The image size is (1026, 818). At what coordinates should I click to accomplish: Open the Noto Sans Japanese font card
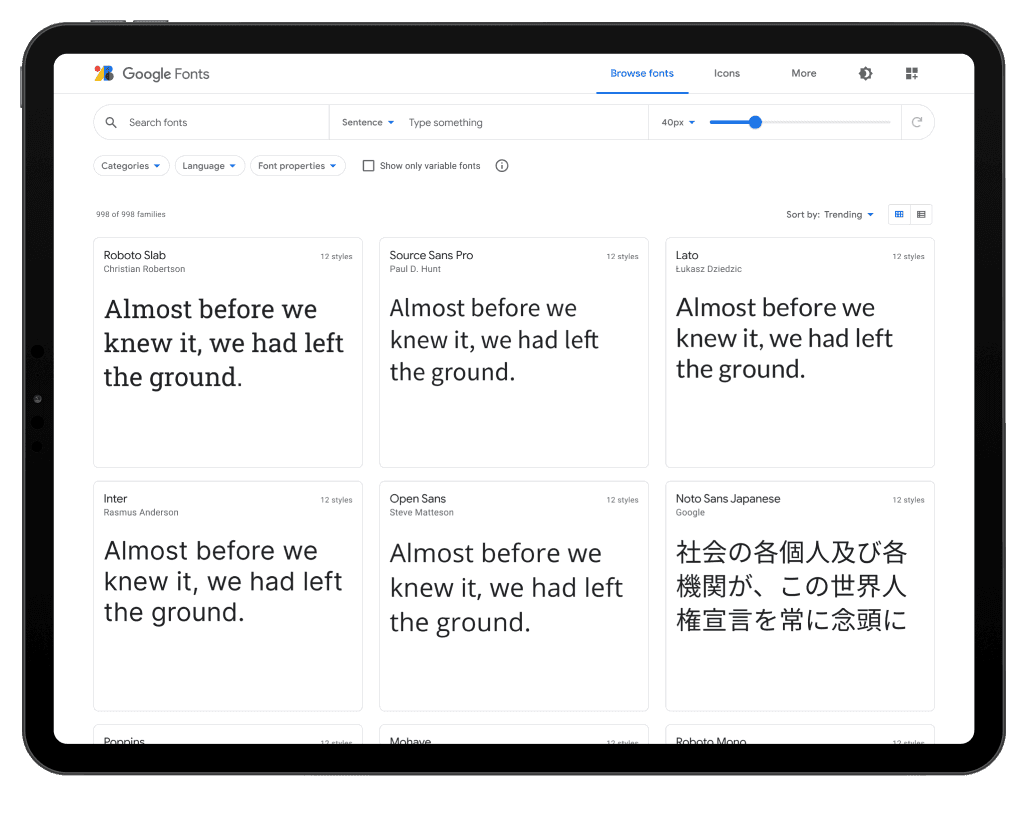point(800,596)
